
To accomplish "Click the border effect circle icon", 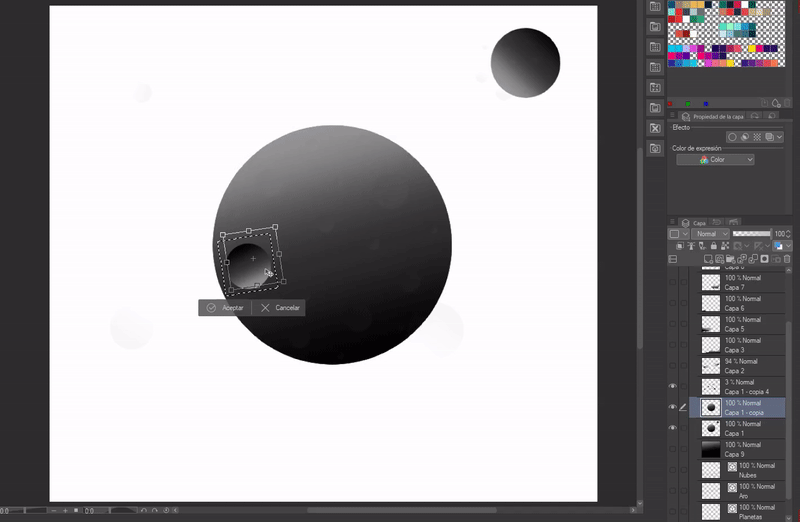I will tap(732, 137).
